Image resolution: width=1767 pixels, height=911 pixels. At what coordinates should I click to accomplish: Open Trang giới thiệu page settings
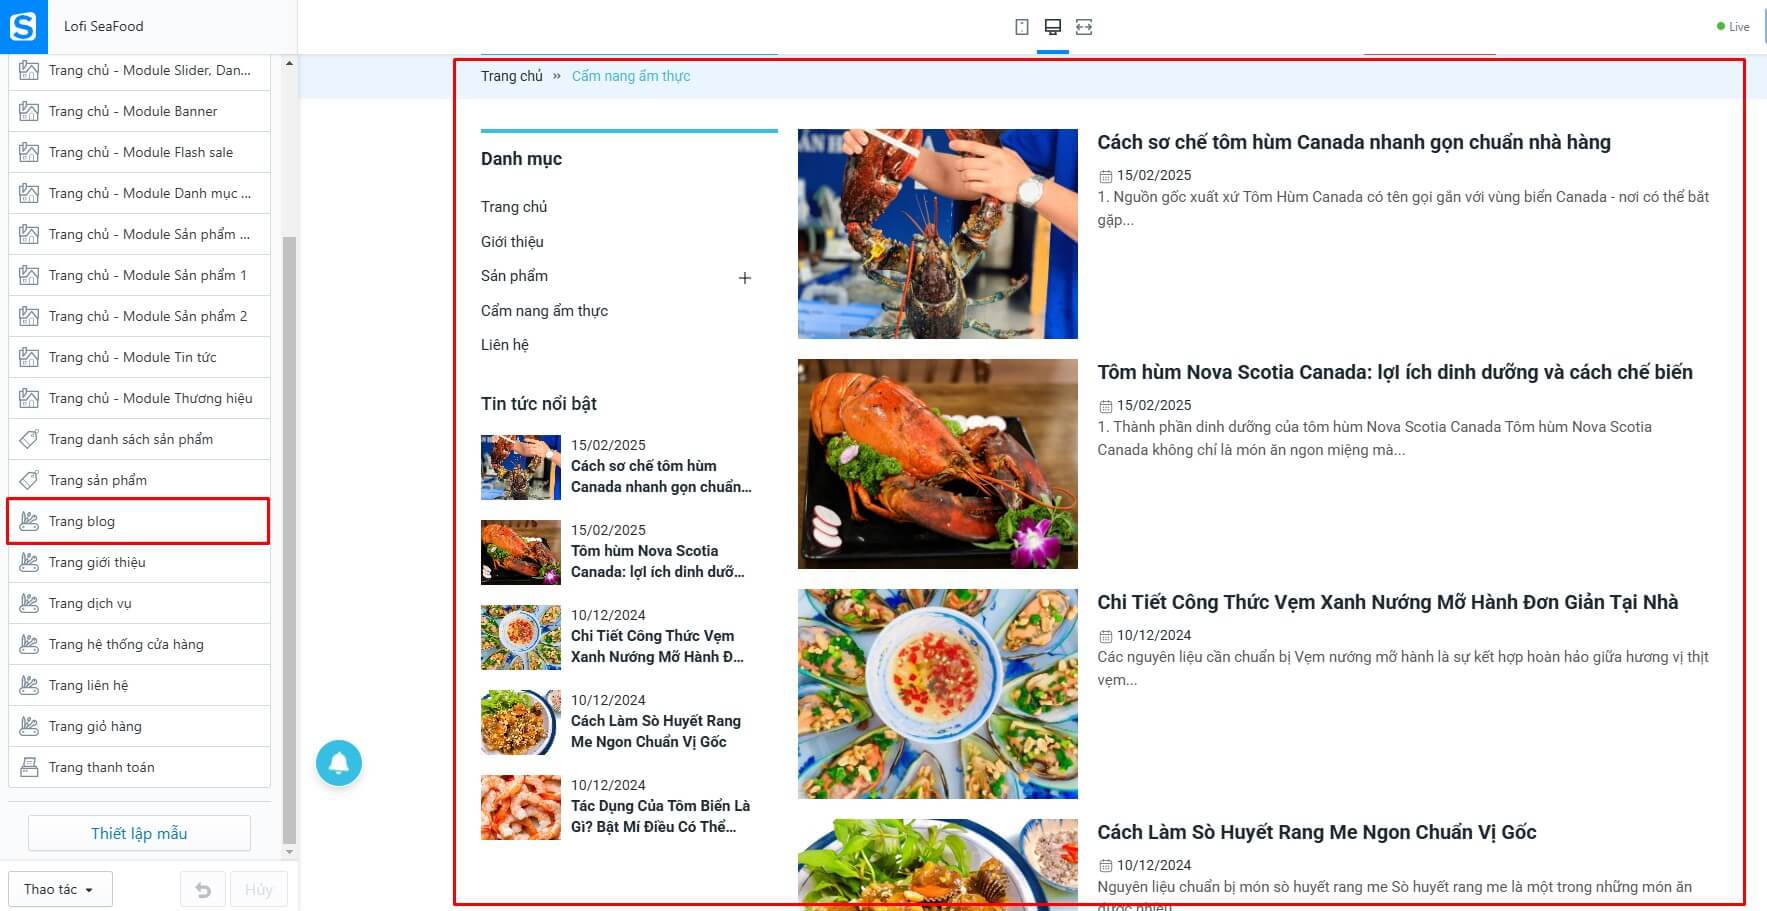coord(139,562)
